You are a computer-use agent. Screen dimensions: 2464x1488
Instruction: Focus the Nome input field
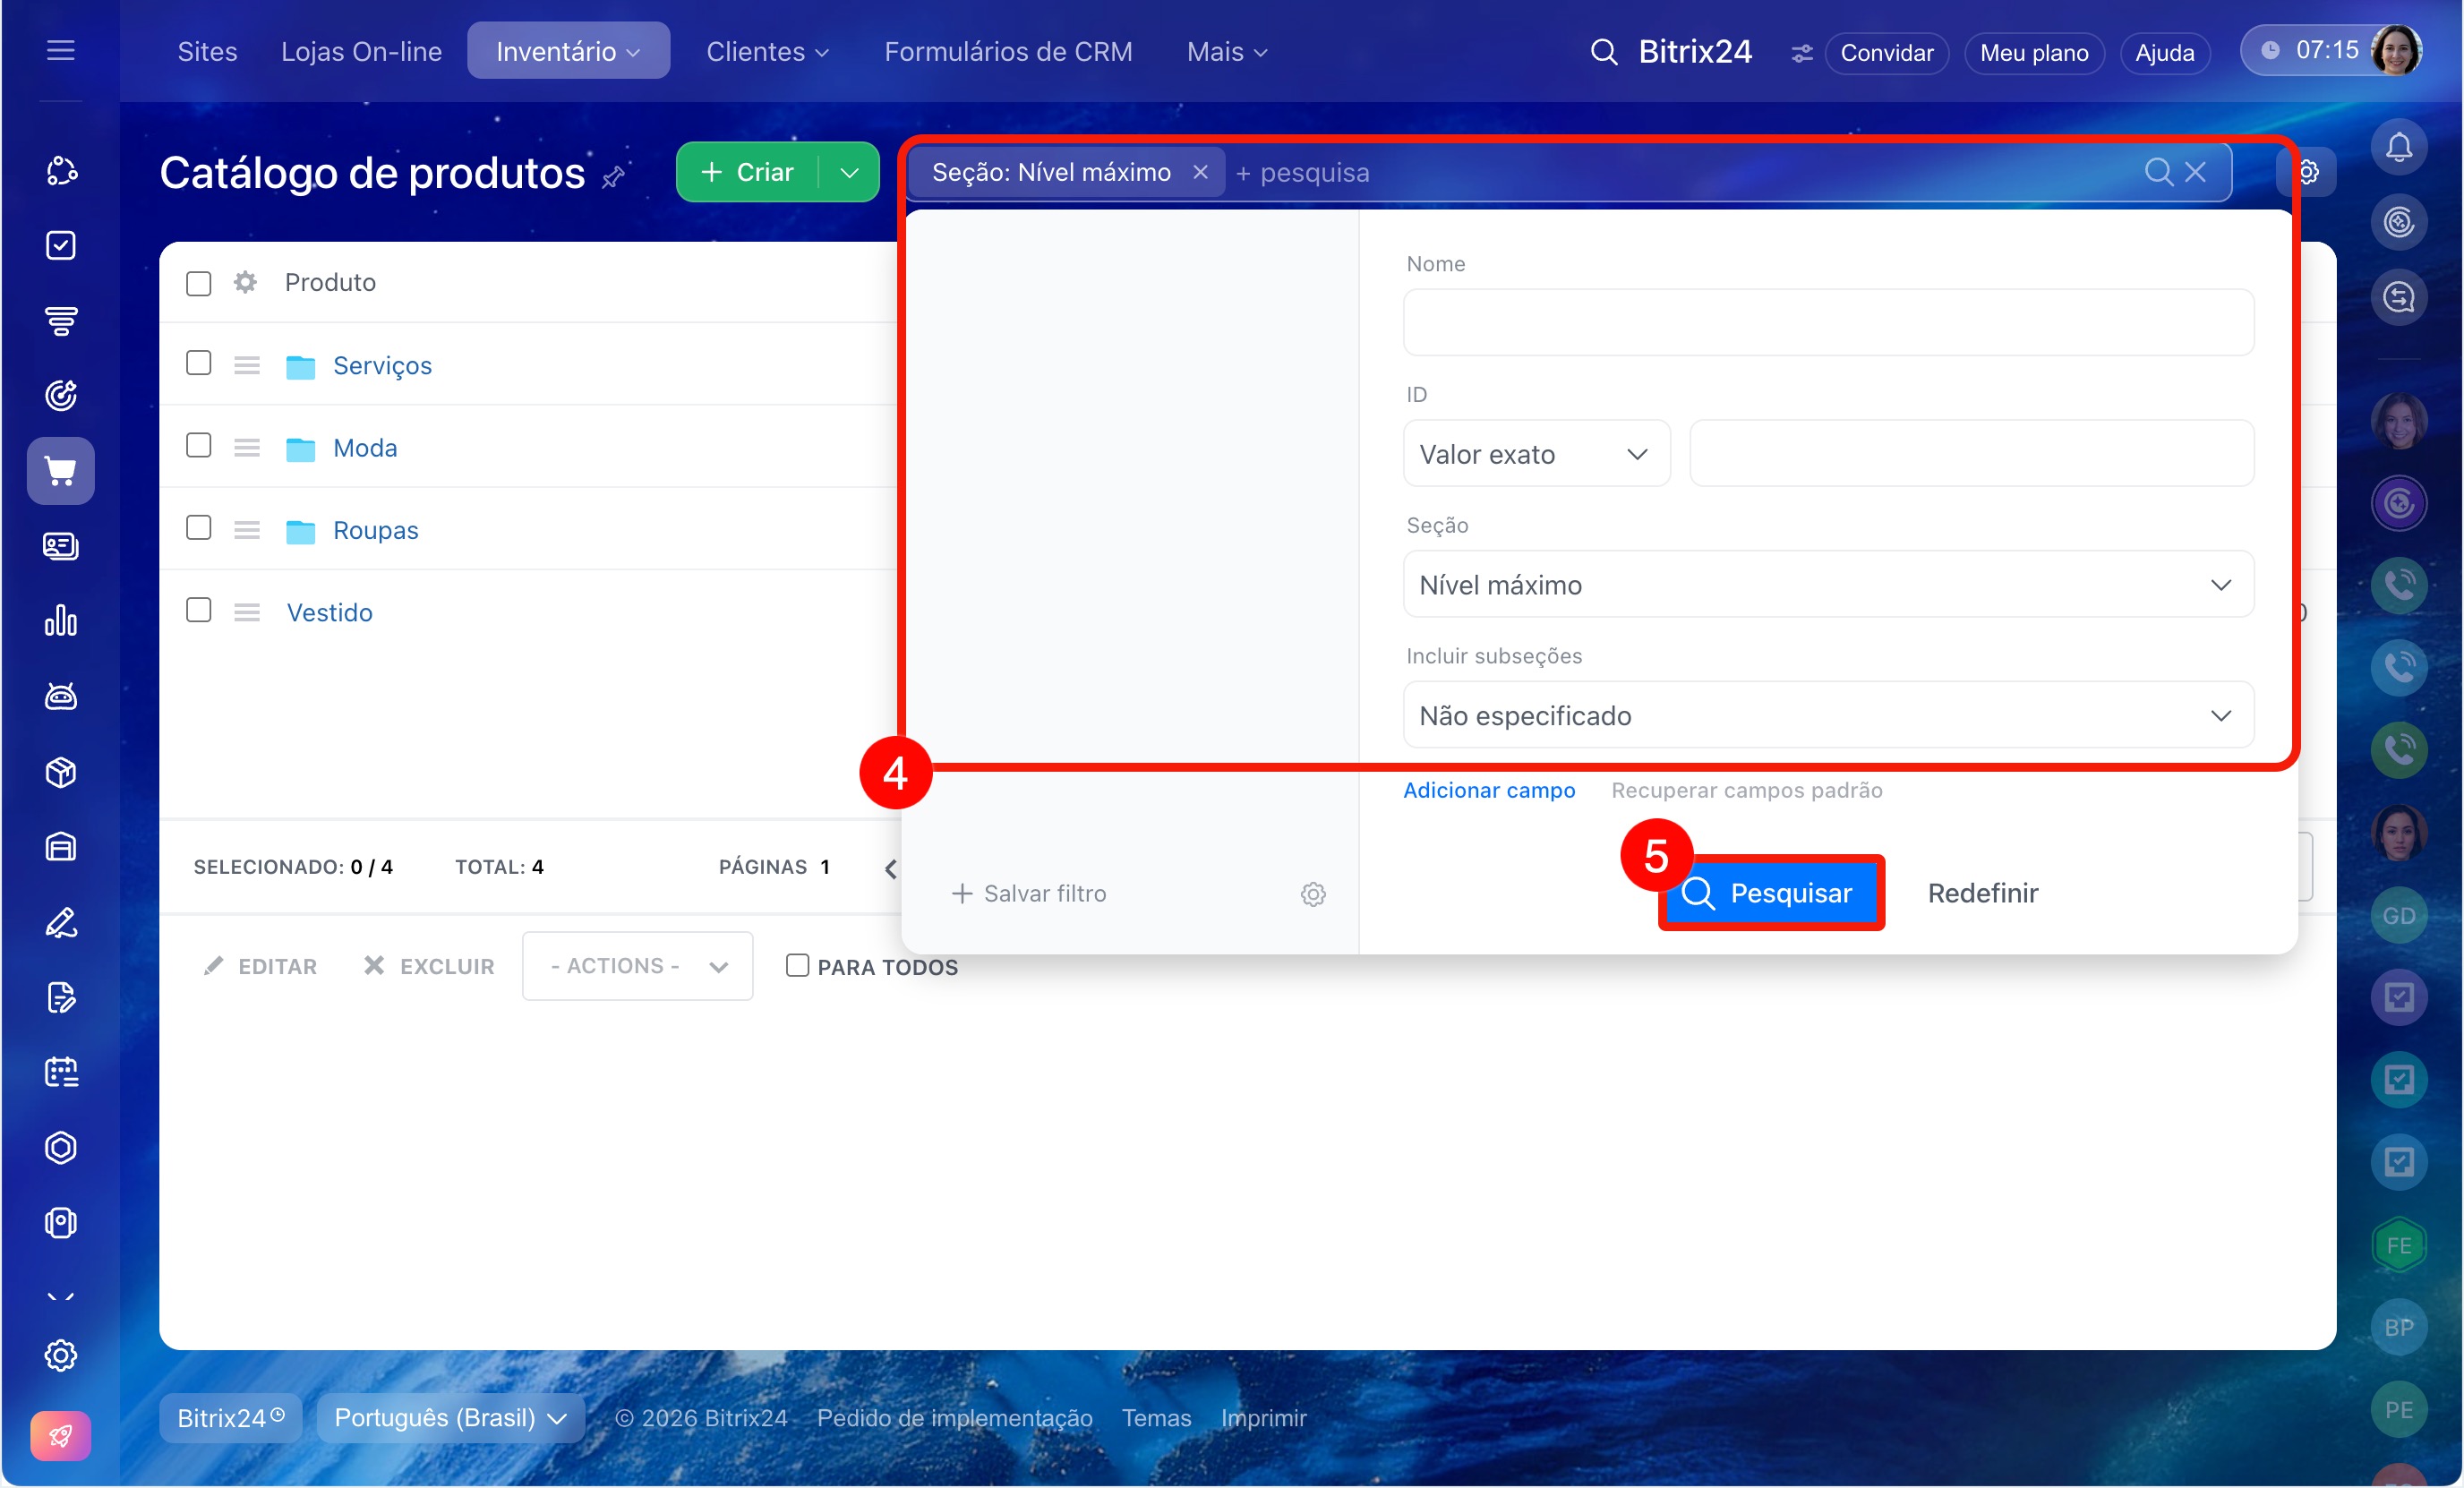(1828, 323)
